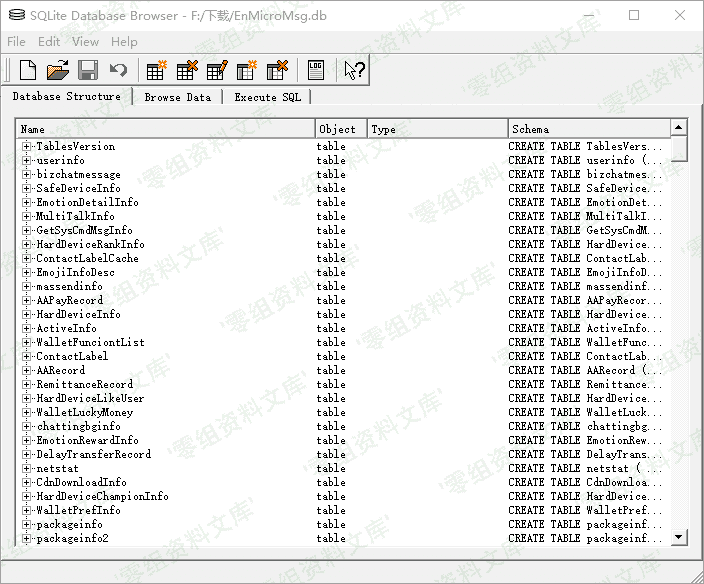Switch to the Execute SQL tab
Screen dimensions: 704x584
pos(267,97)
